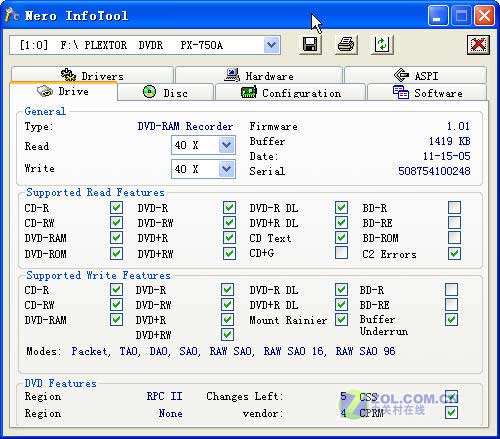
Task: Switch to the Hardware tab
Action: (259, 75)
